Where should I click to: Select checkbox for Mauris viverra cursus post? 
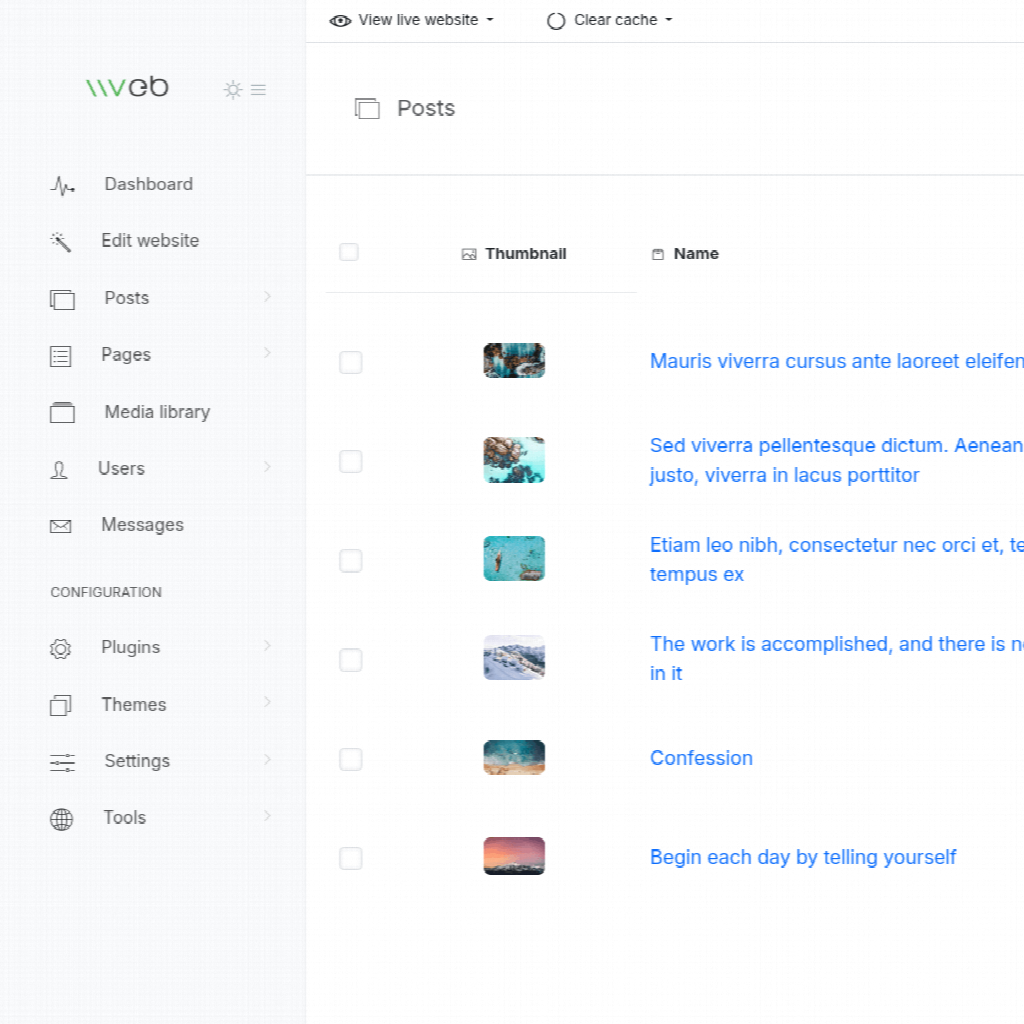[x=351, y=362]
